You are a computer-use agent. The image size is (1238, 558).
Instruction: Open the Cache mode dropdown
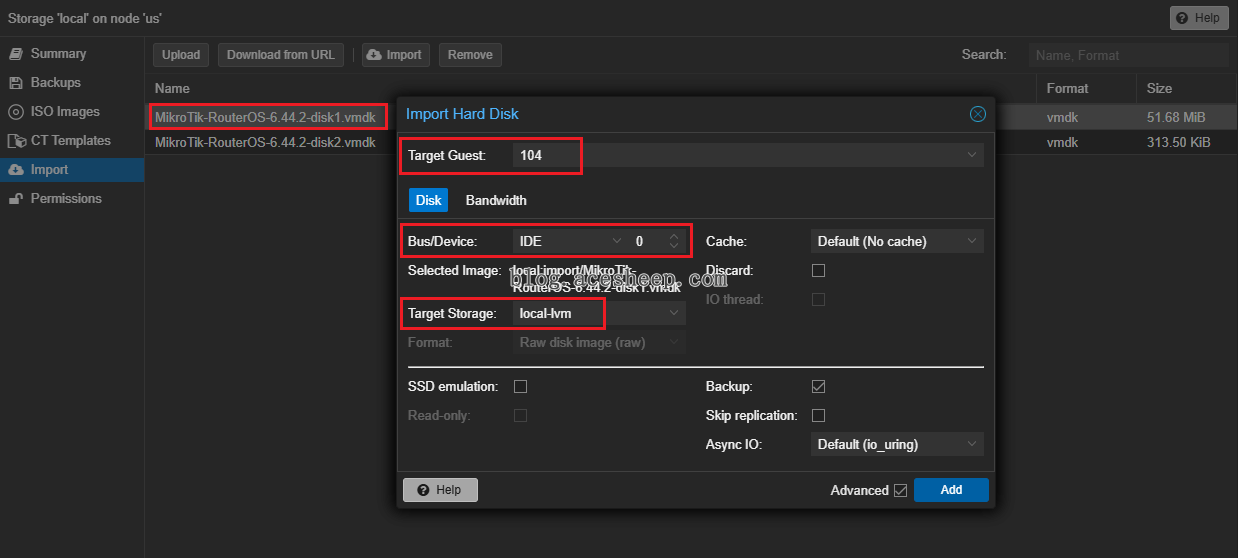[x=897, y=241]
